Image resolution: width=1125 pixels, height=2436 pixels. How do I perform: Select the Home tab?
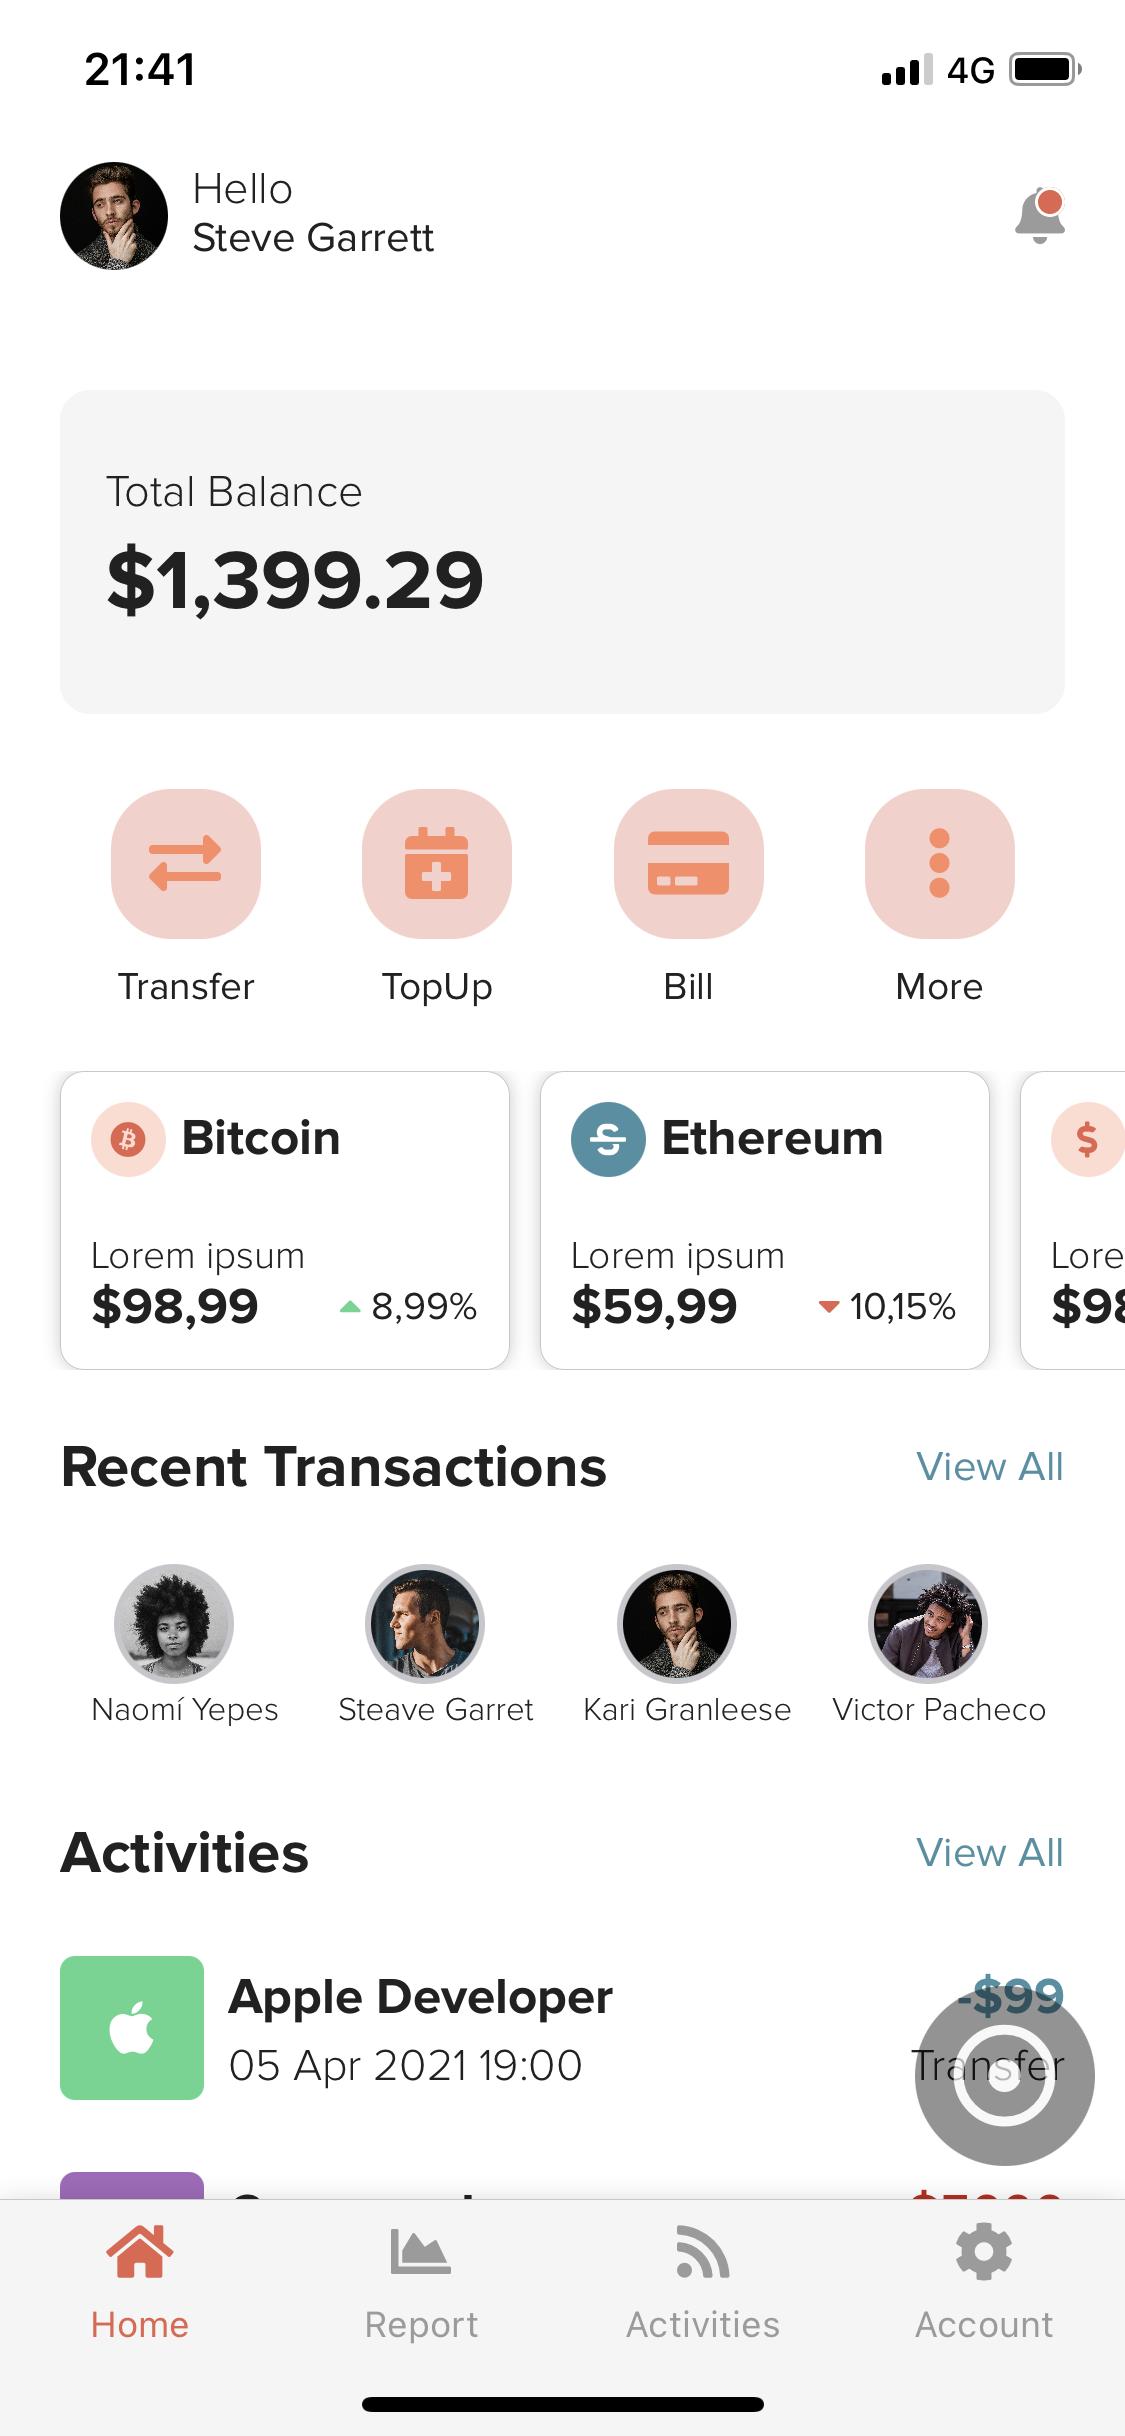140,2284
